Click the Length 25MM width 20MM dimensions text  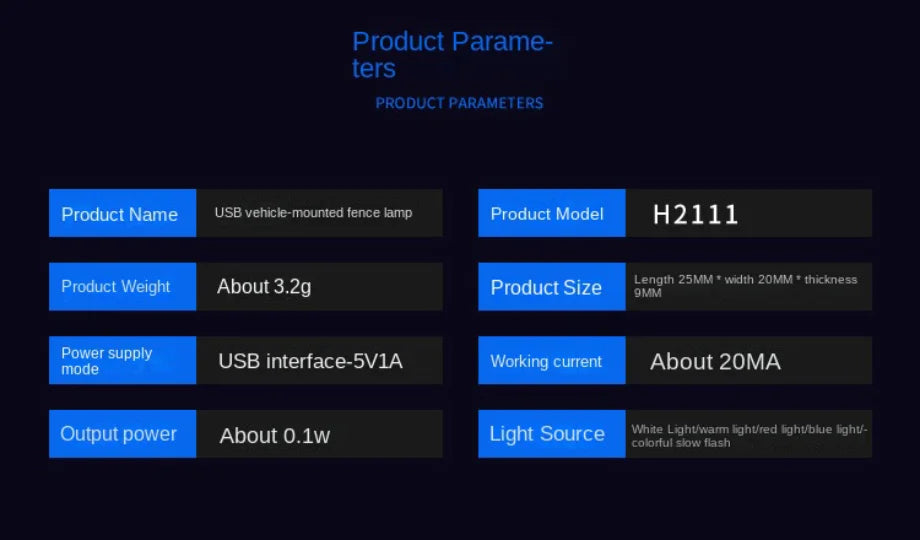(745, 279)
